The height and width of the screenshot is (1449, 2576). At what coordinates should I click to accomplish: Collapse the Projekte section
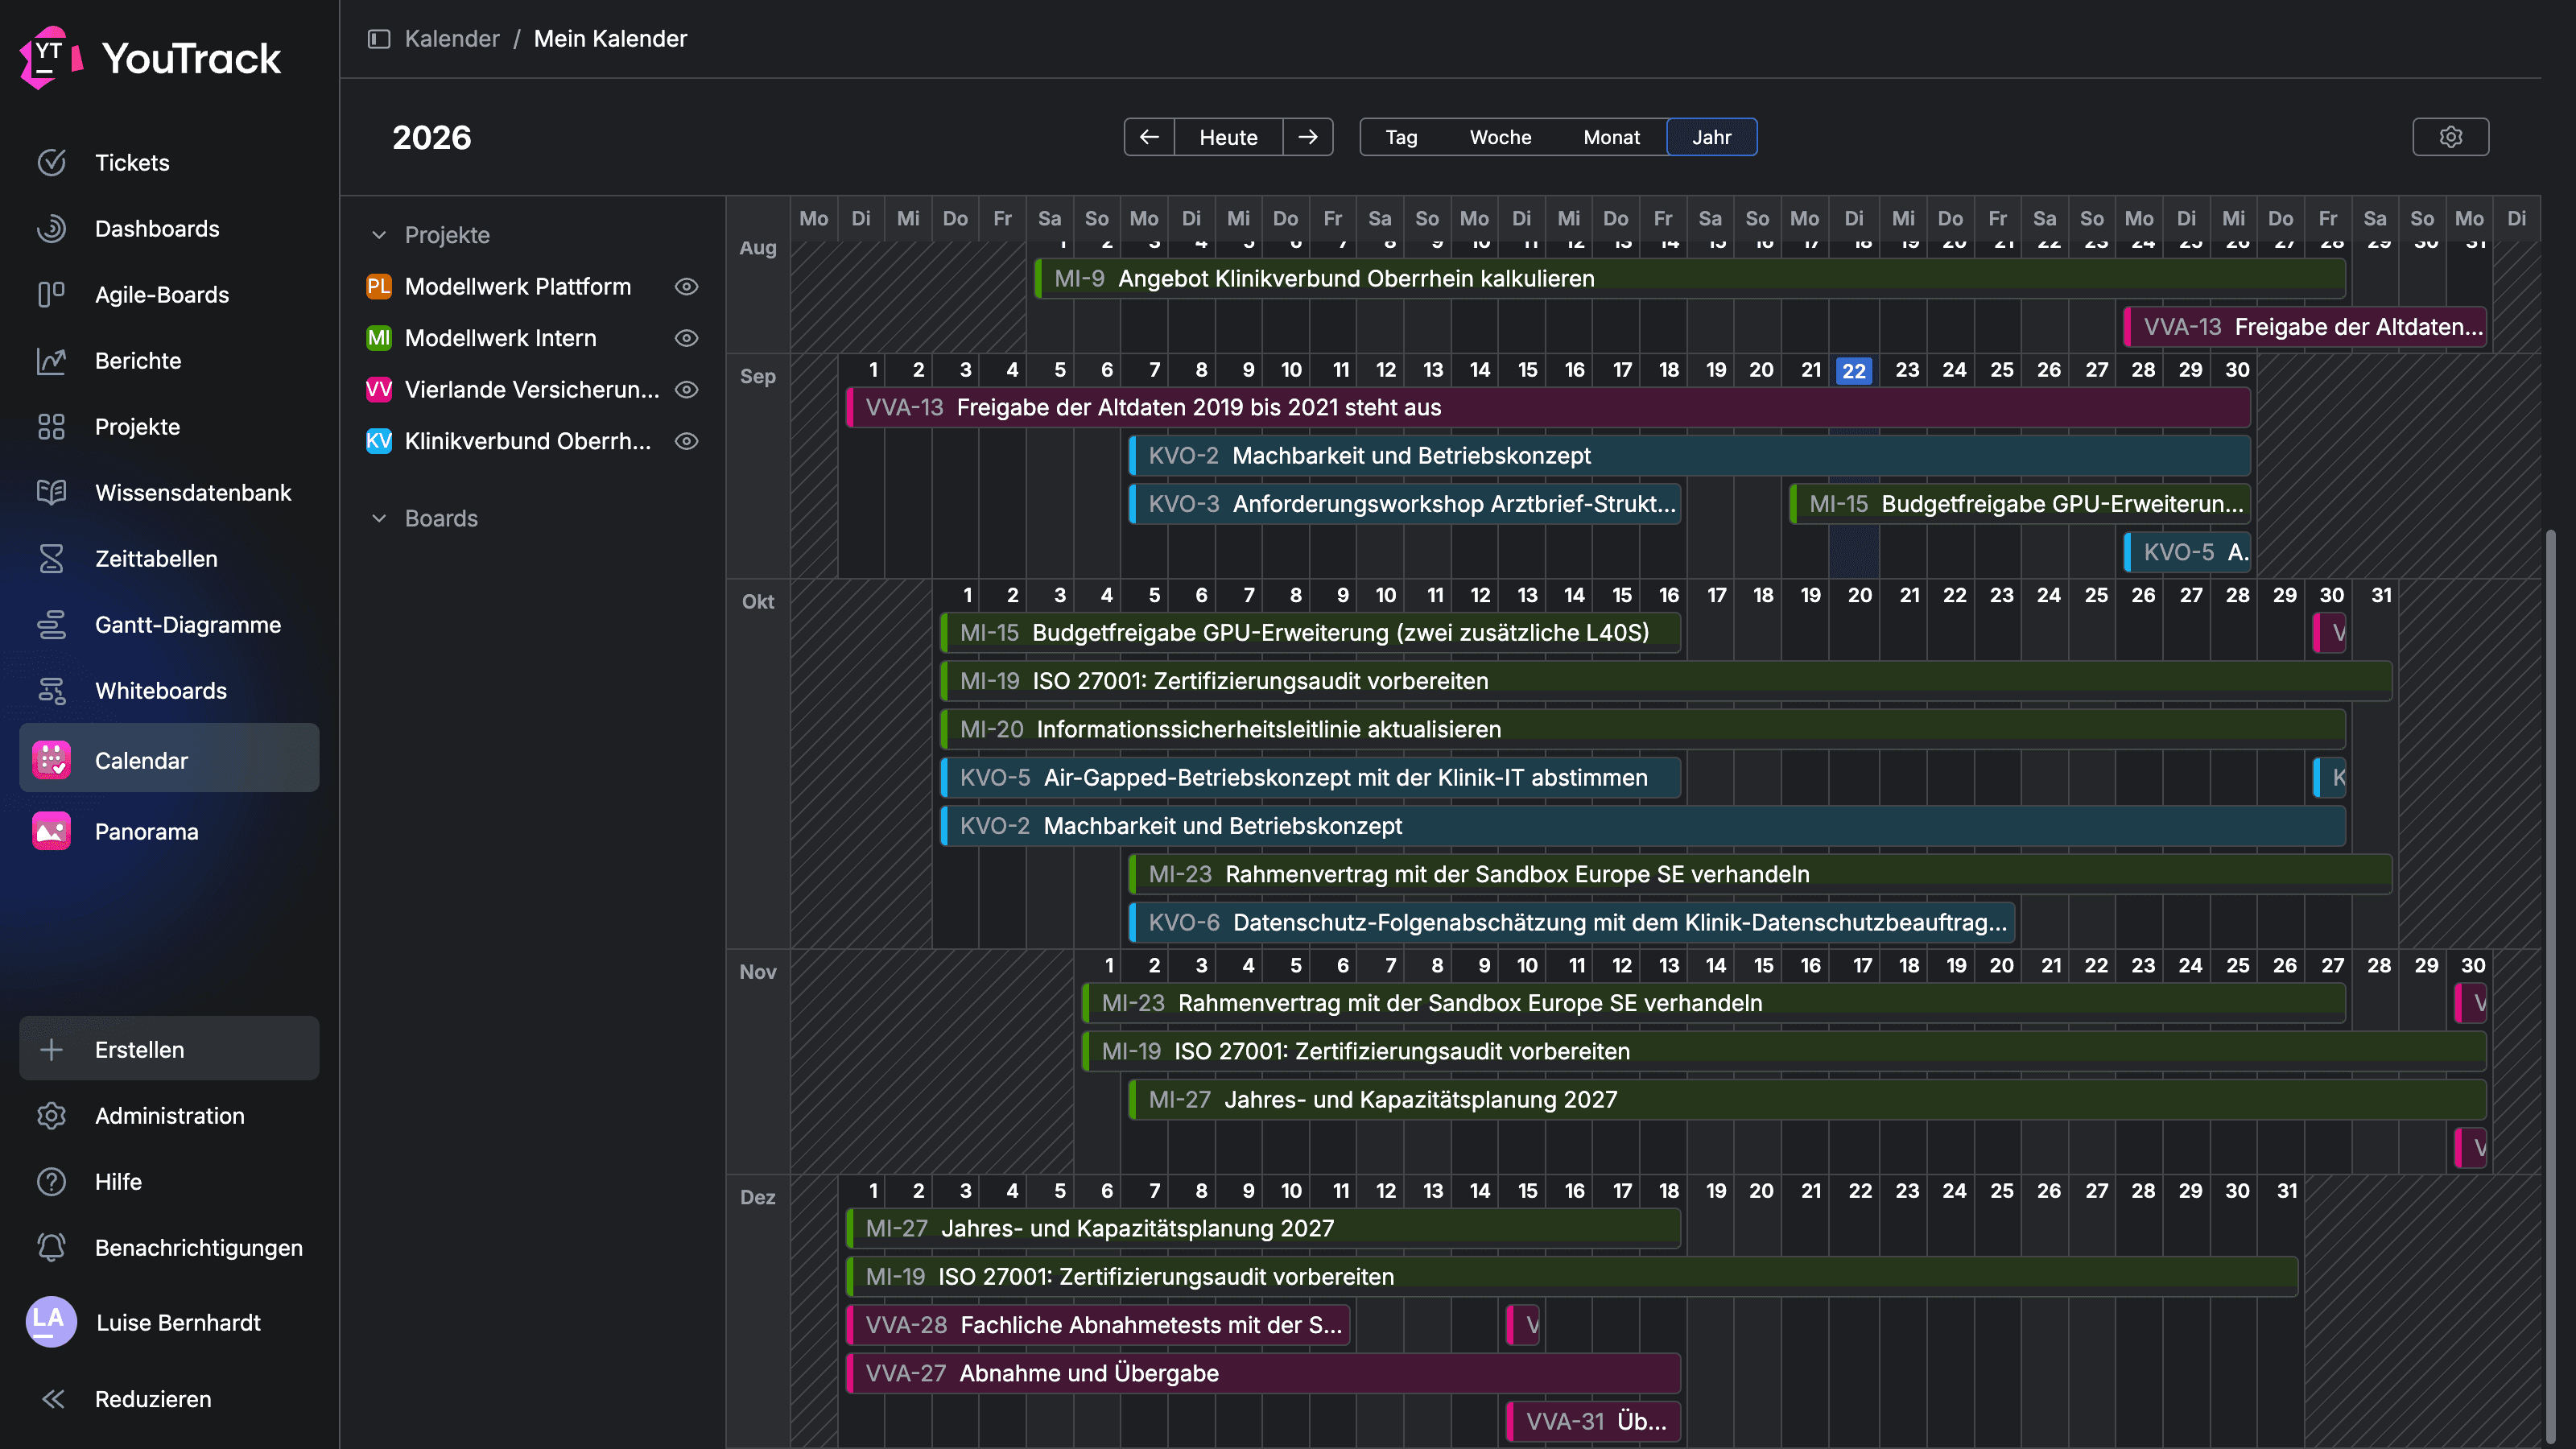coord(379,235)
